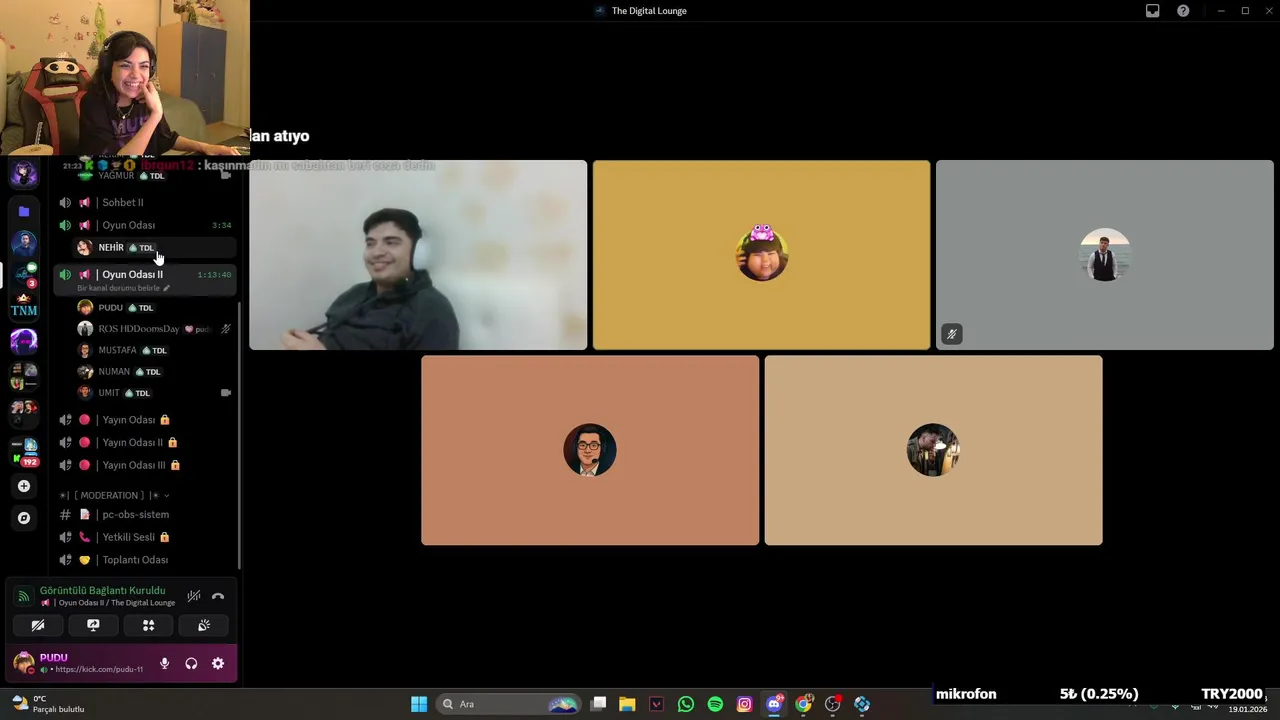The image size is (1280, 720).
Task: Join the Oyun Odası voice channel
Action: pyautogui.click(x=147, y=225)
